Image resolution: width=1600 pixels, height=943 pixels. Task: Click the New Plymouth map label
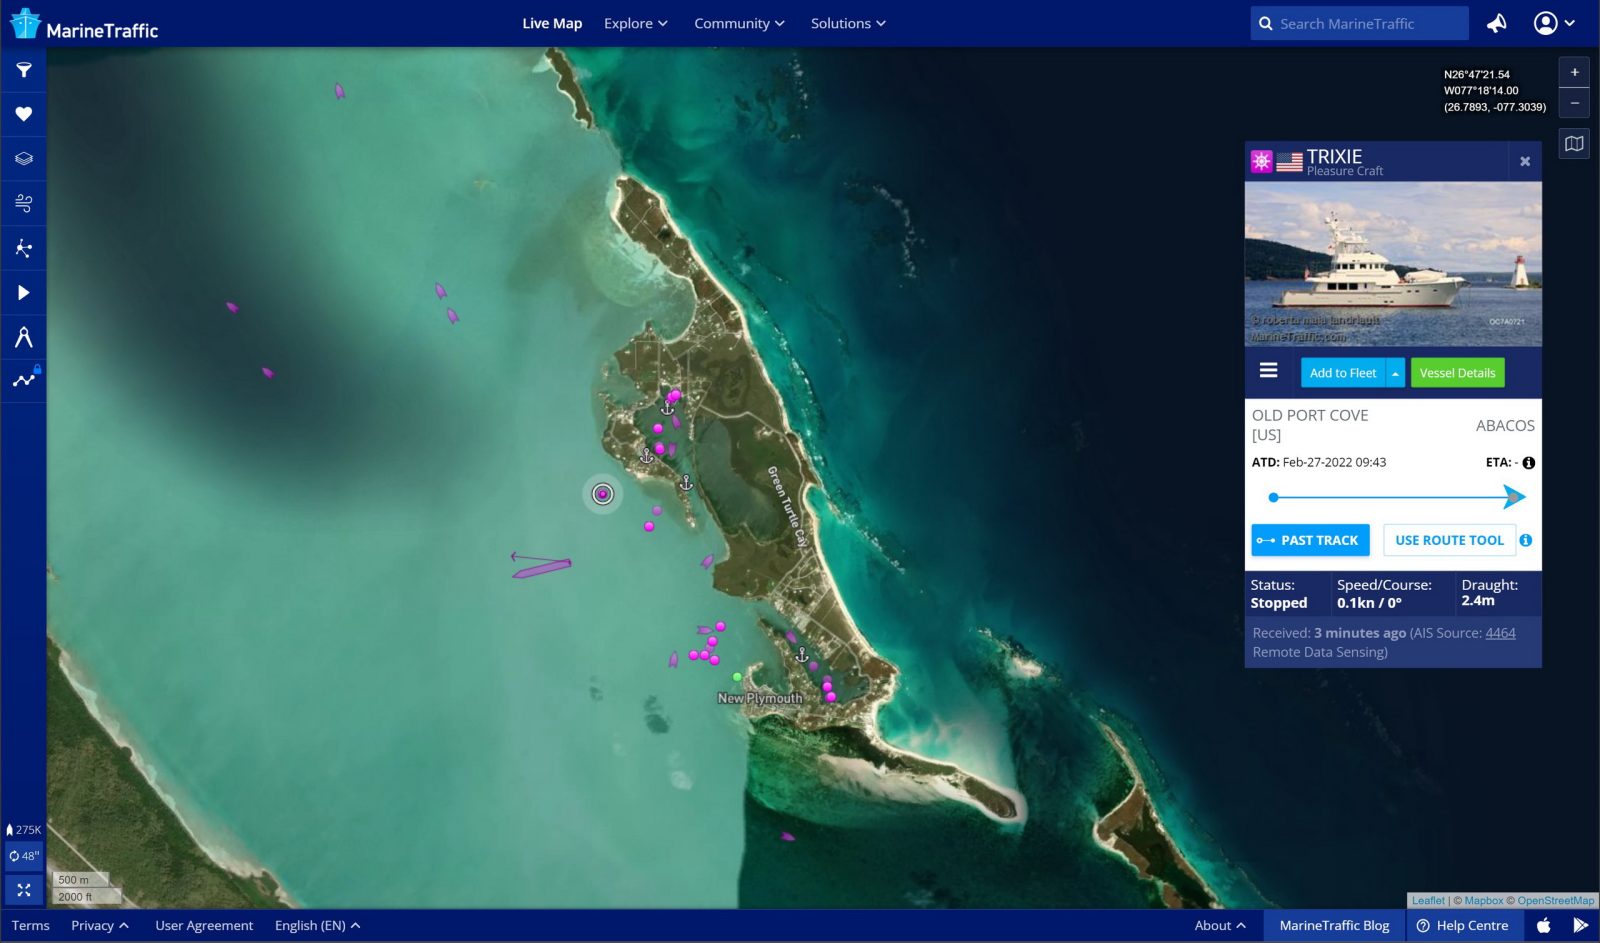point(760,698)
